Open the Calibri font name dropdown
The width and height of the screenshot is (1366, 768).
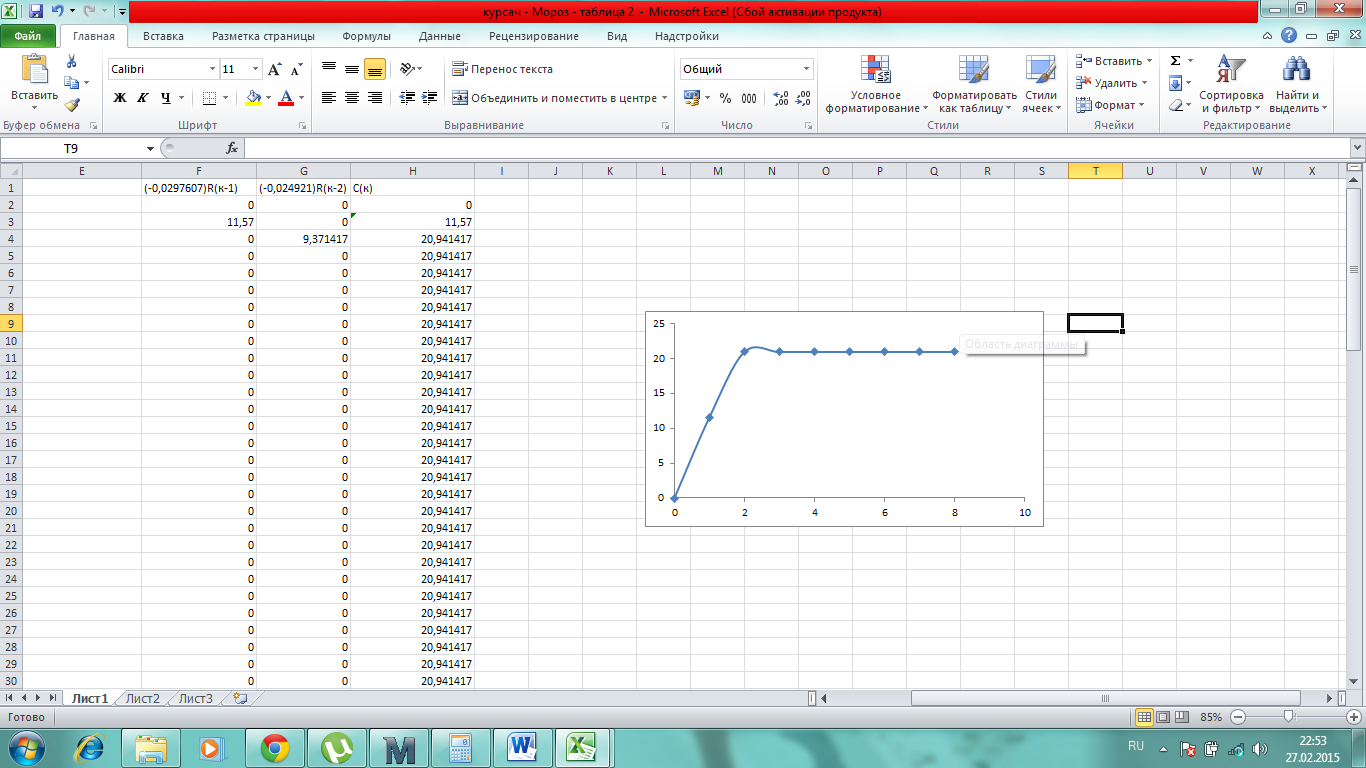[212, 69]
